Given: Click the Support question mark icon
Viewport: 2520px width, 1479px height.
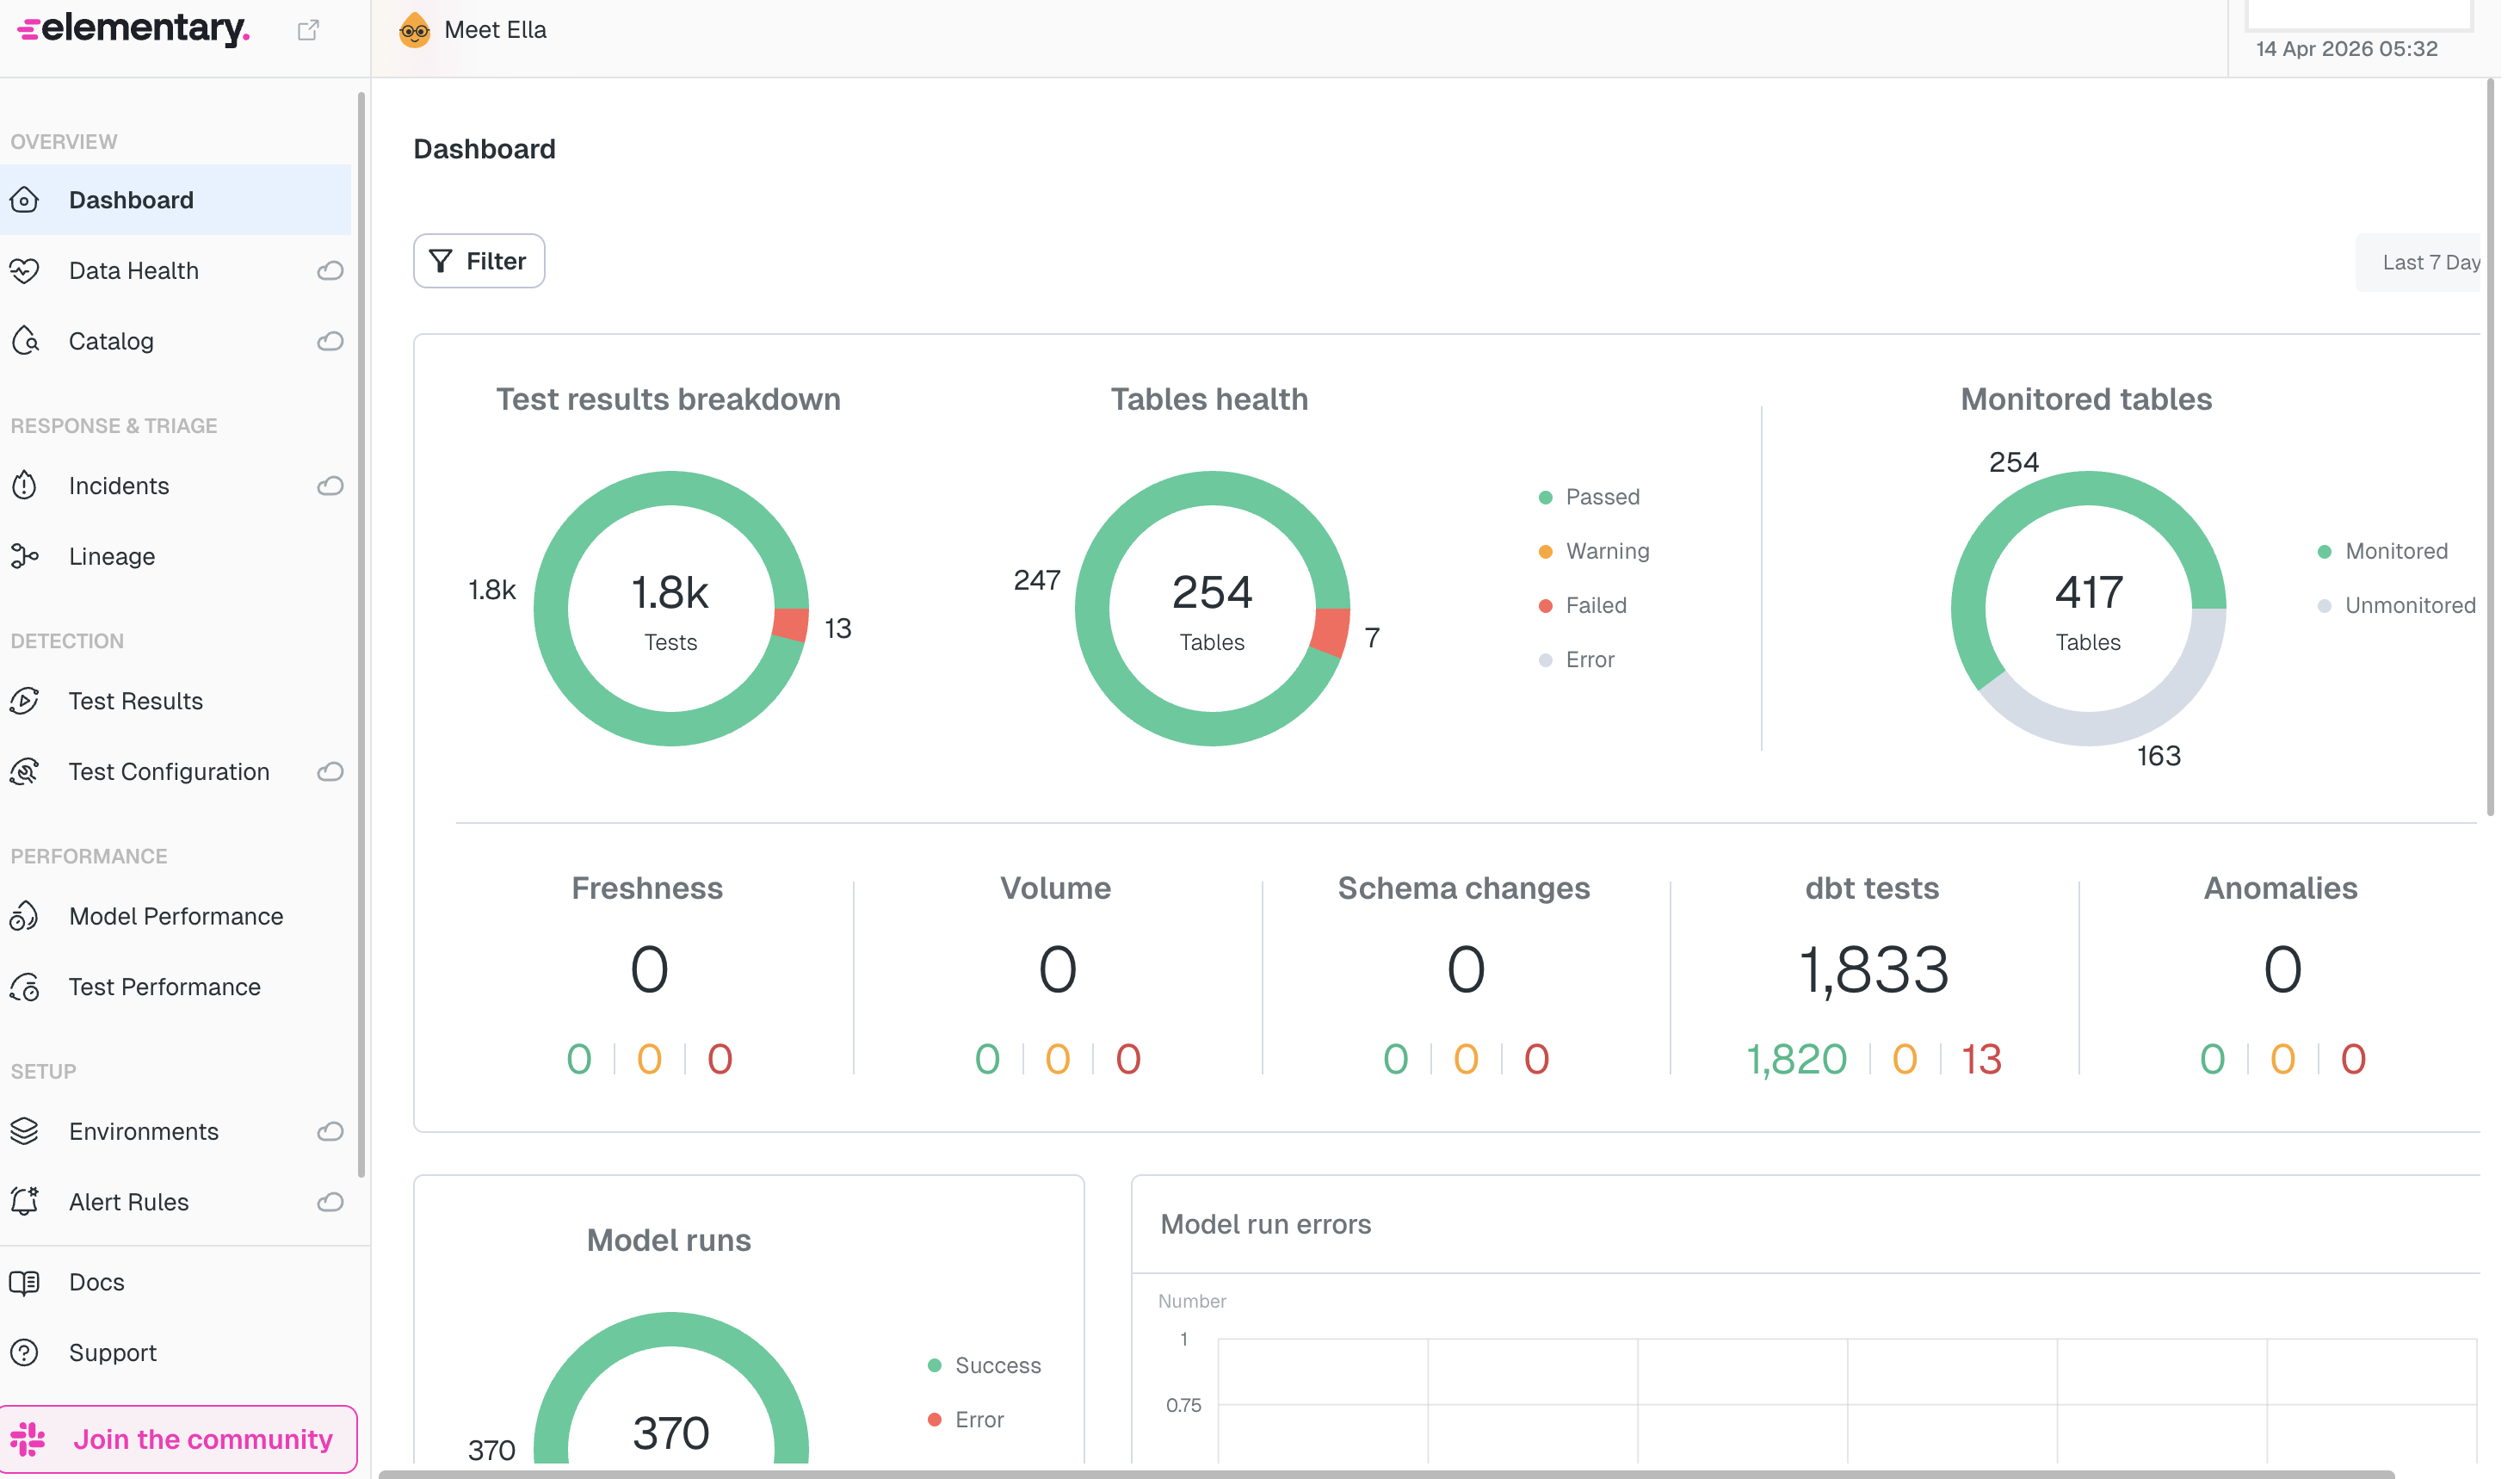Looking at the screenshot, I should [x=25, y=1352].
